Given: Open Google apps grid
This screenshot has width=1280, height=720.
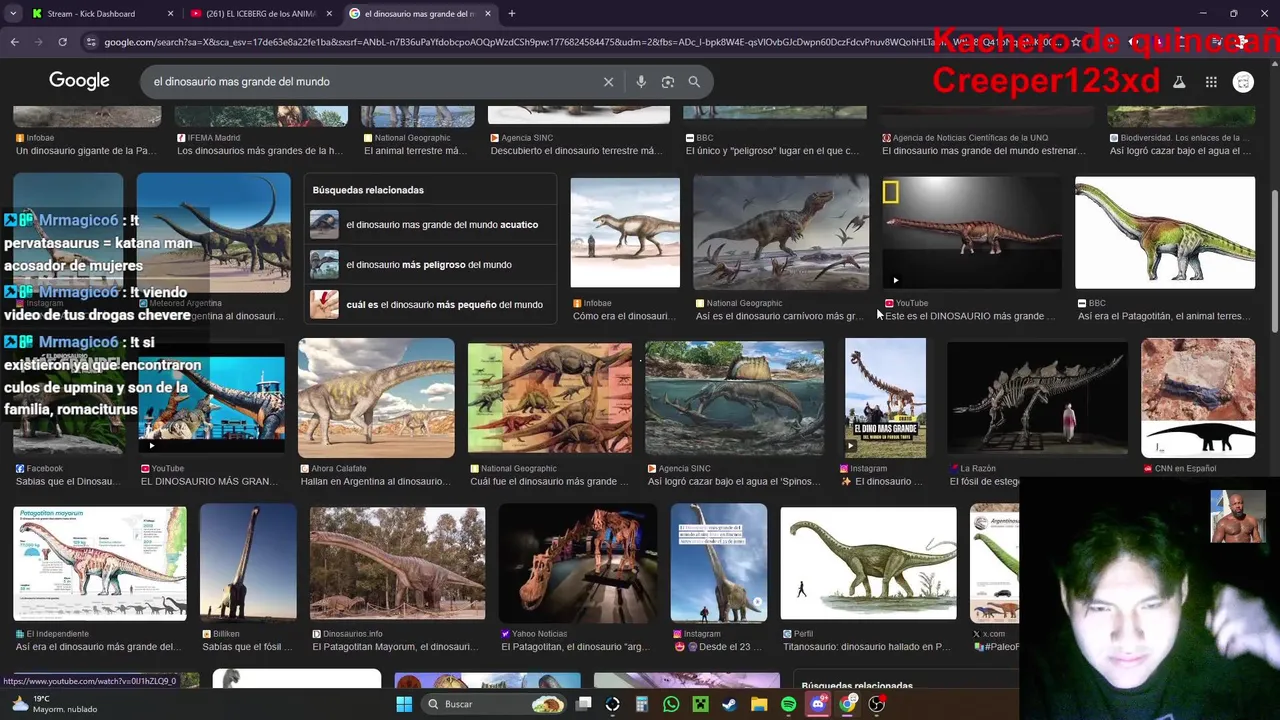Looking at the screenshot, I should [1211, 82].
